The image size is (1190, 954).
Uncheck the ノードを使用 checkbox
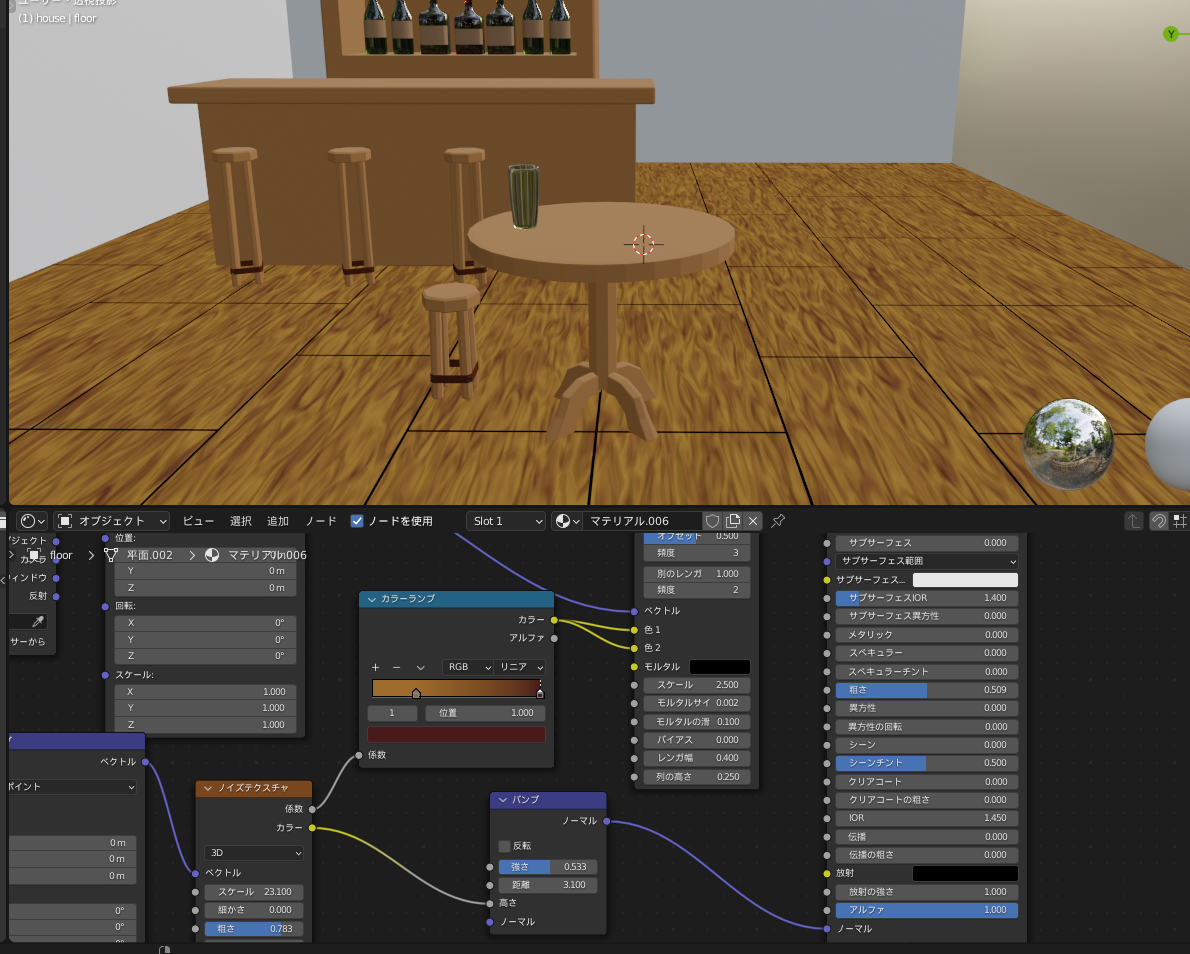click(x=357, y=521)
